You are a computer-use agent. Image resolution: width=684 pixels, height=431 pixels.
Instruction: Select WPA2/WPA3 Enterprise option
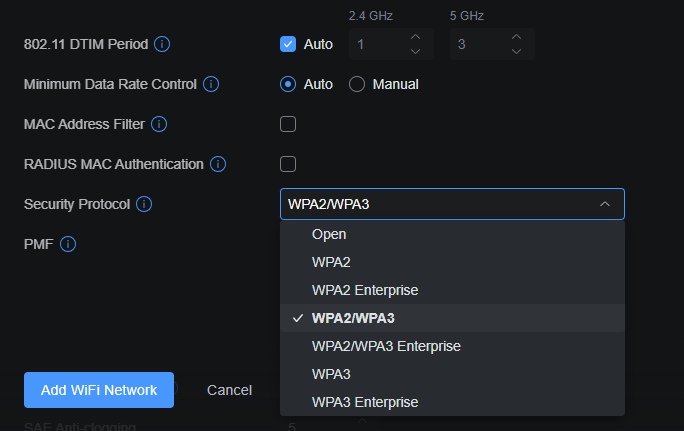point(386,346)
